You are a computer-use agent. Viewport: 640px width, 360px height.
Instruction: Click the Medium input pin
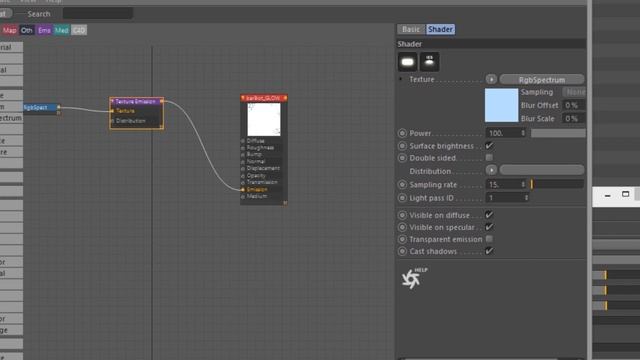[x=243, y=196]
